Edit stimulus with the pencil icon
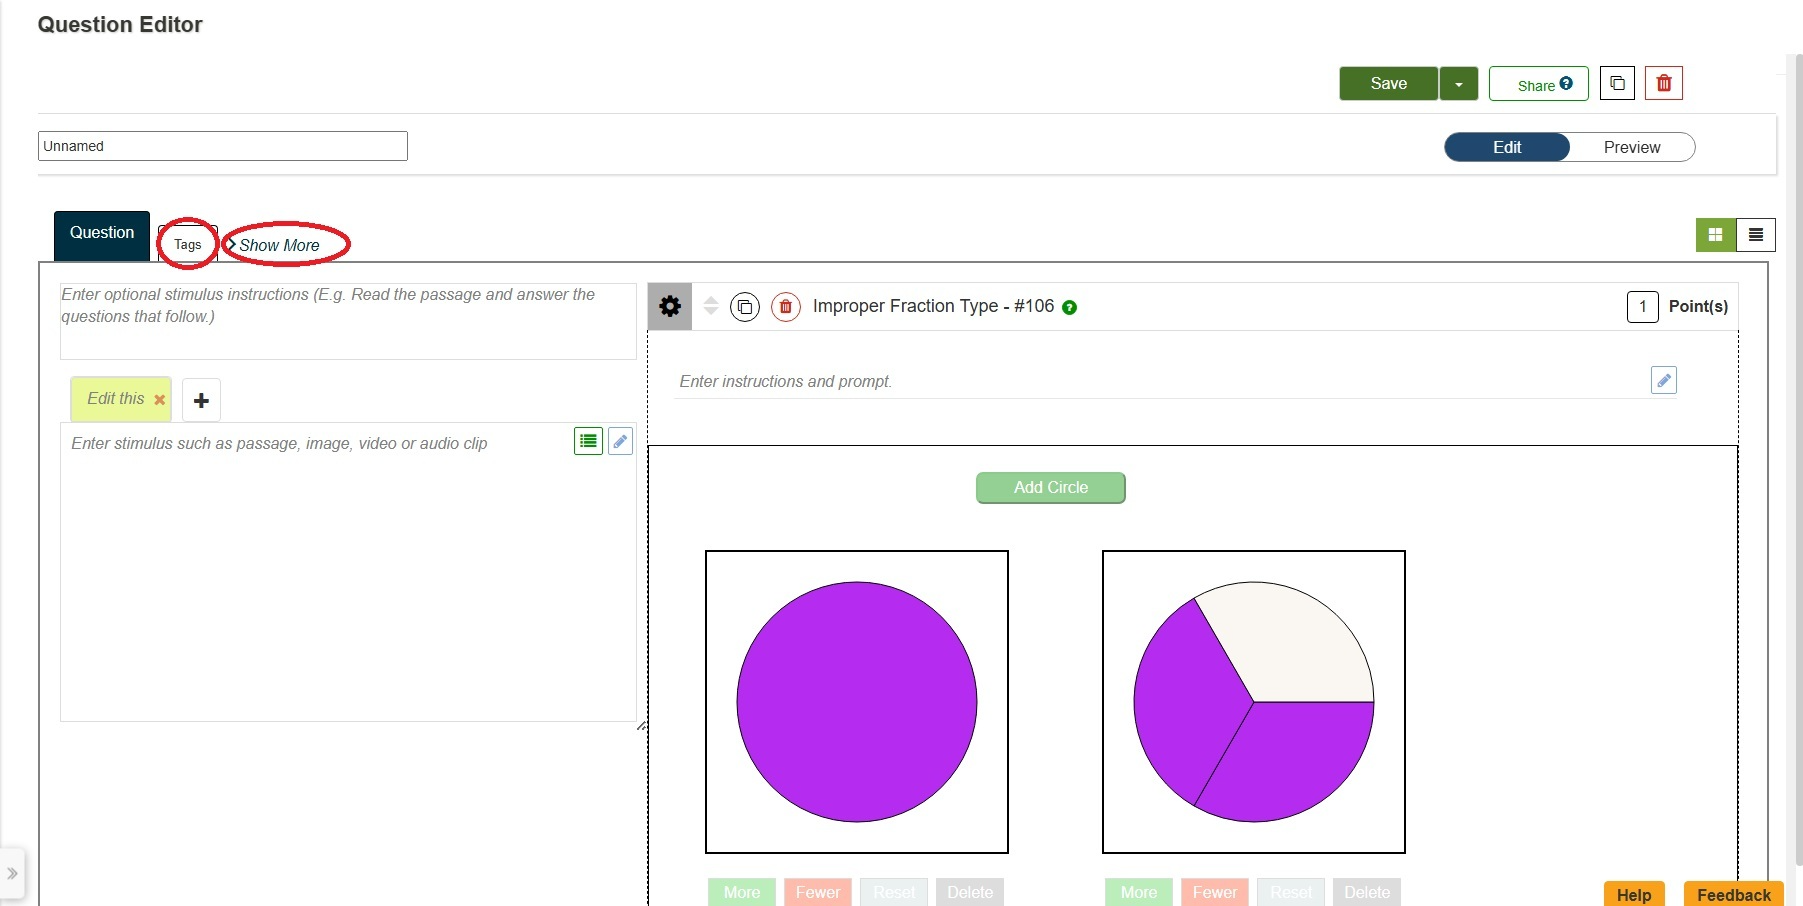This screenshot has width=1803, height=906. click(x=620, y=441)
